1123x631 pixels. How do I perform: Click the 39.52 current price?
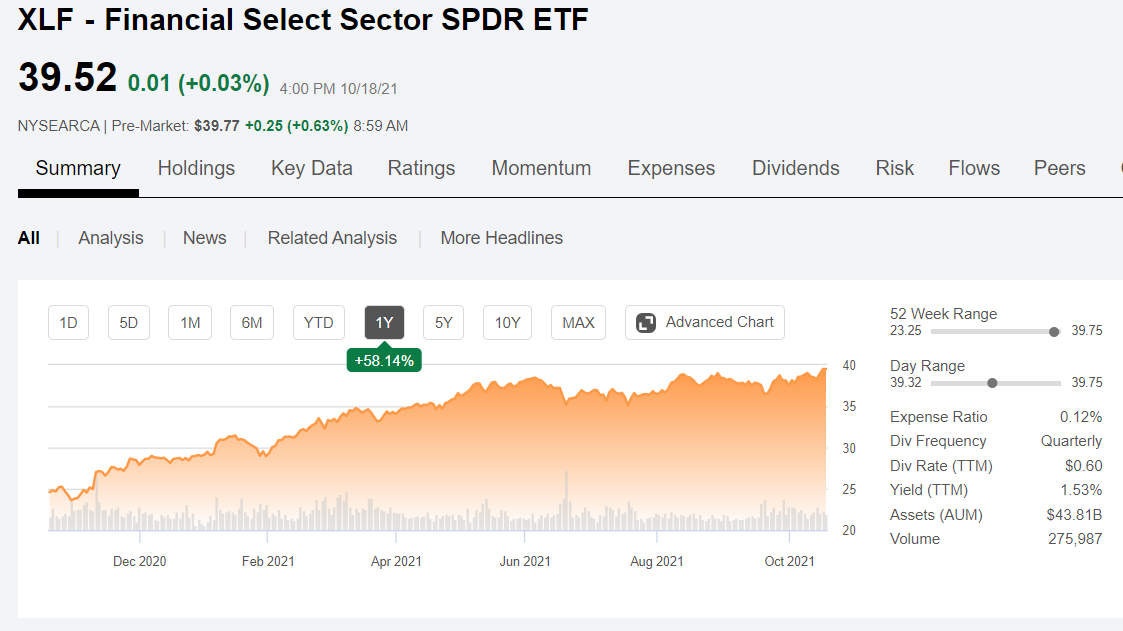(x=67, y=77)
